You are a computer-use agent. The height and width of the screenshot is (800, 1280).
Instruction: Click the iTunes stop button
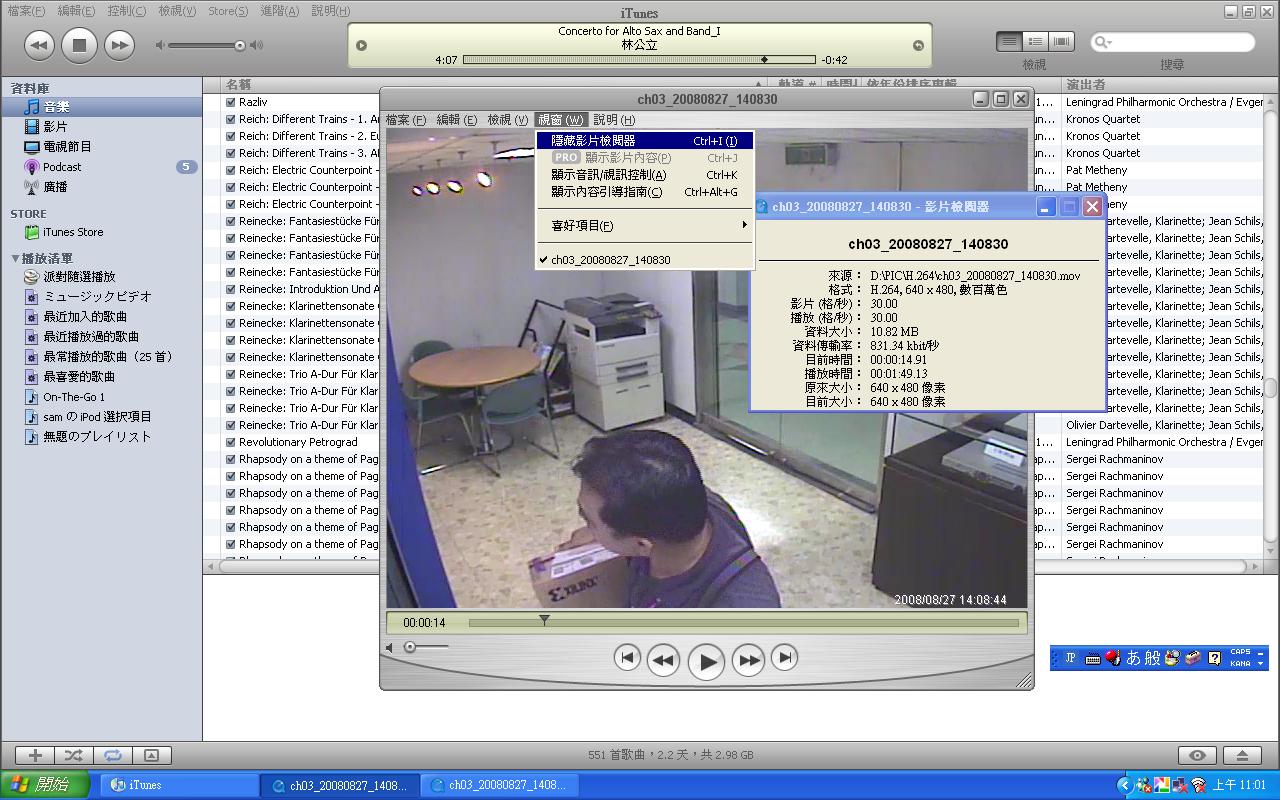pyautogui.click(x=79, y=44)
